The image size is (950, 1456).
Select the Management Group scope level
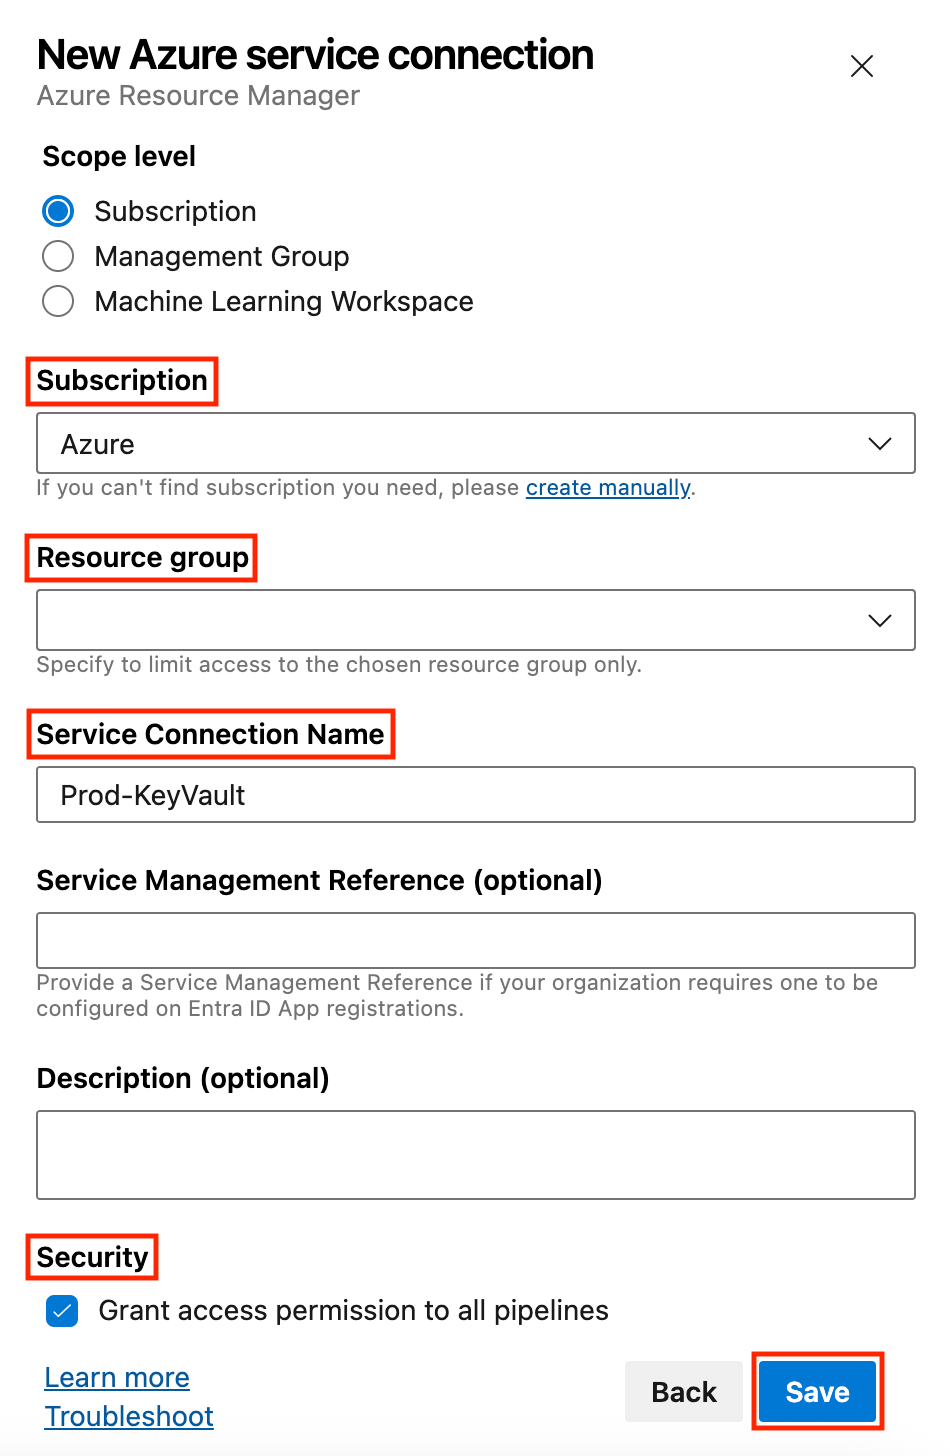tap(58, 256)
